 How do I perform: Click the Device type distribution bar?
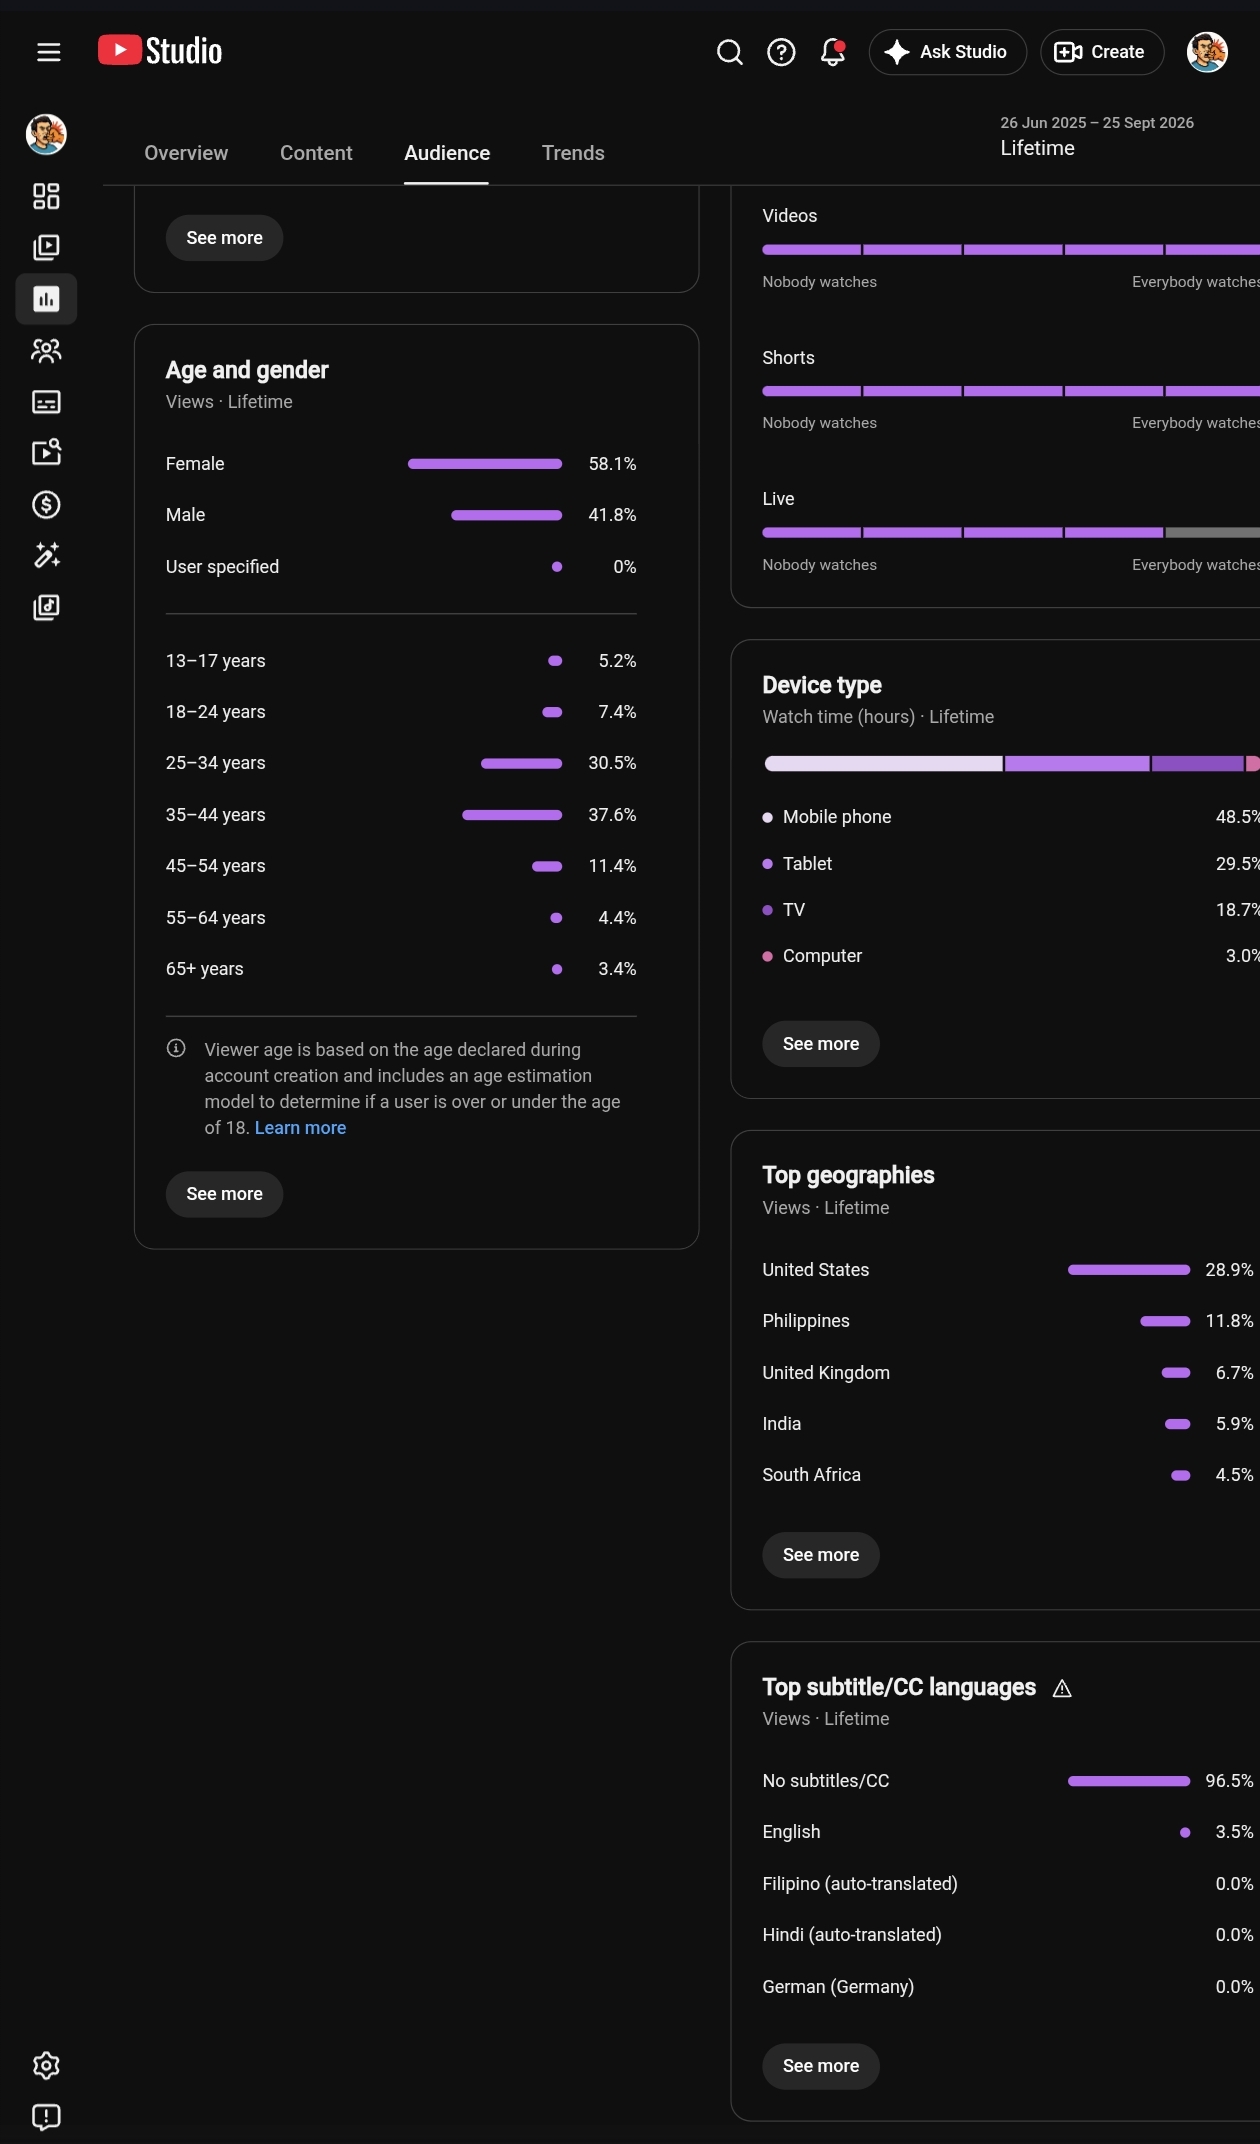pos(1011,764)
